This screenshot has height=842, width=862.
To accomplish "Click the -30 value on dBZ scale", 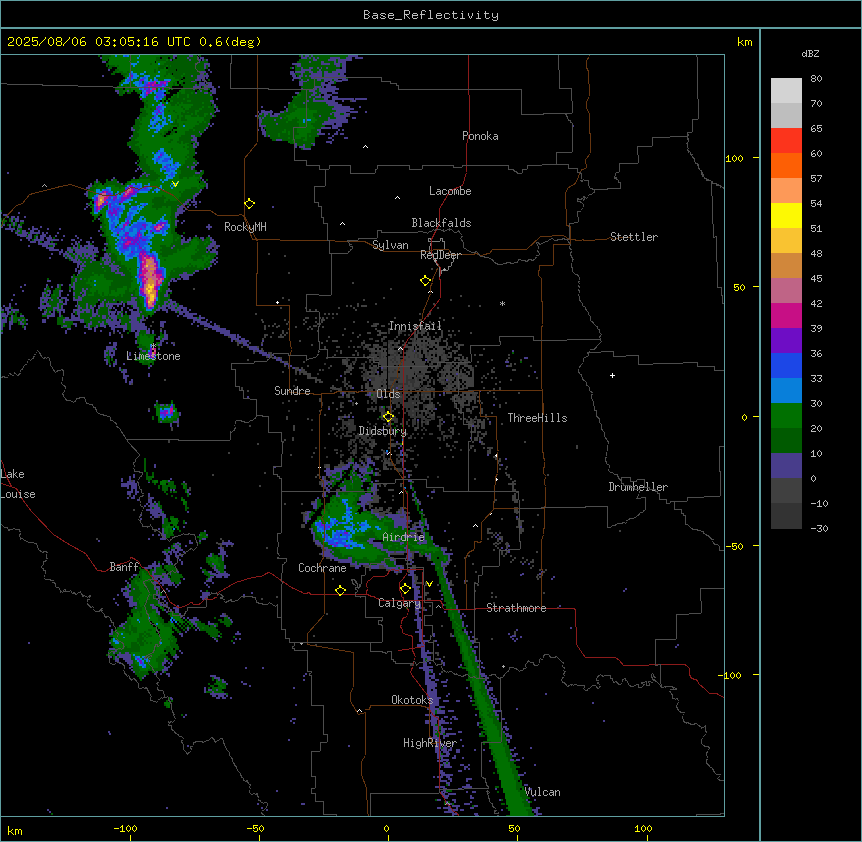I will tap(819, 528).
